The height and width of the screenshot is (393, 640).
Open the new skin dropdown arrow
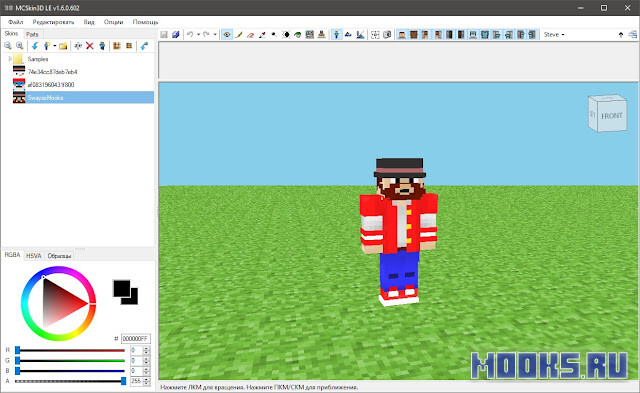[x=55, y=46]
